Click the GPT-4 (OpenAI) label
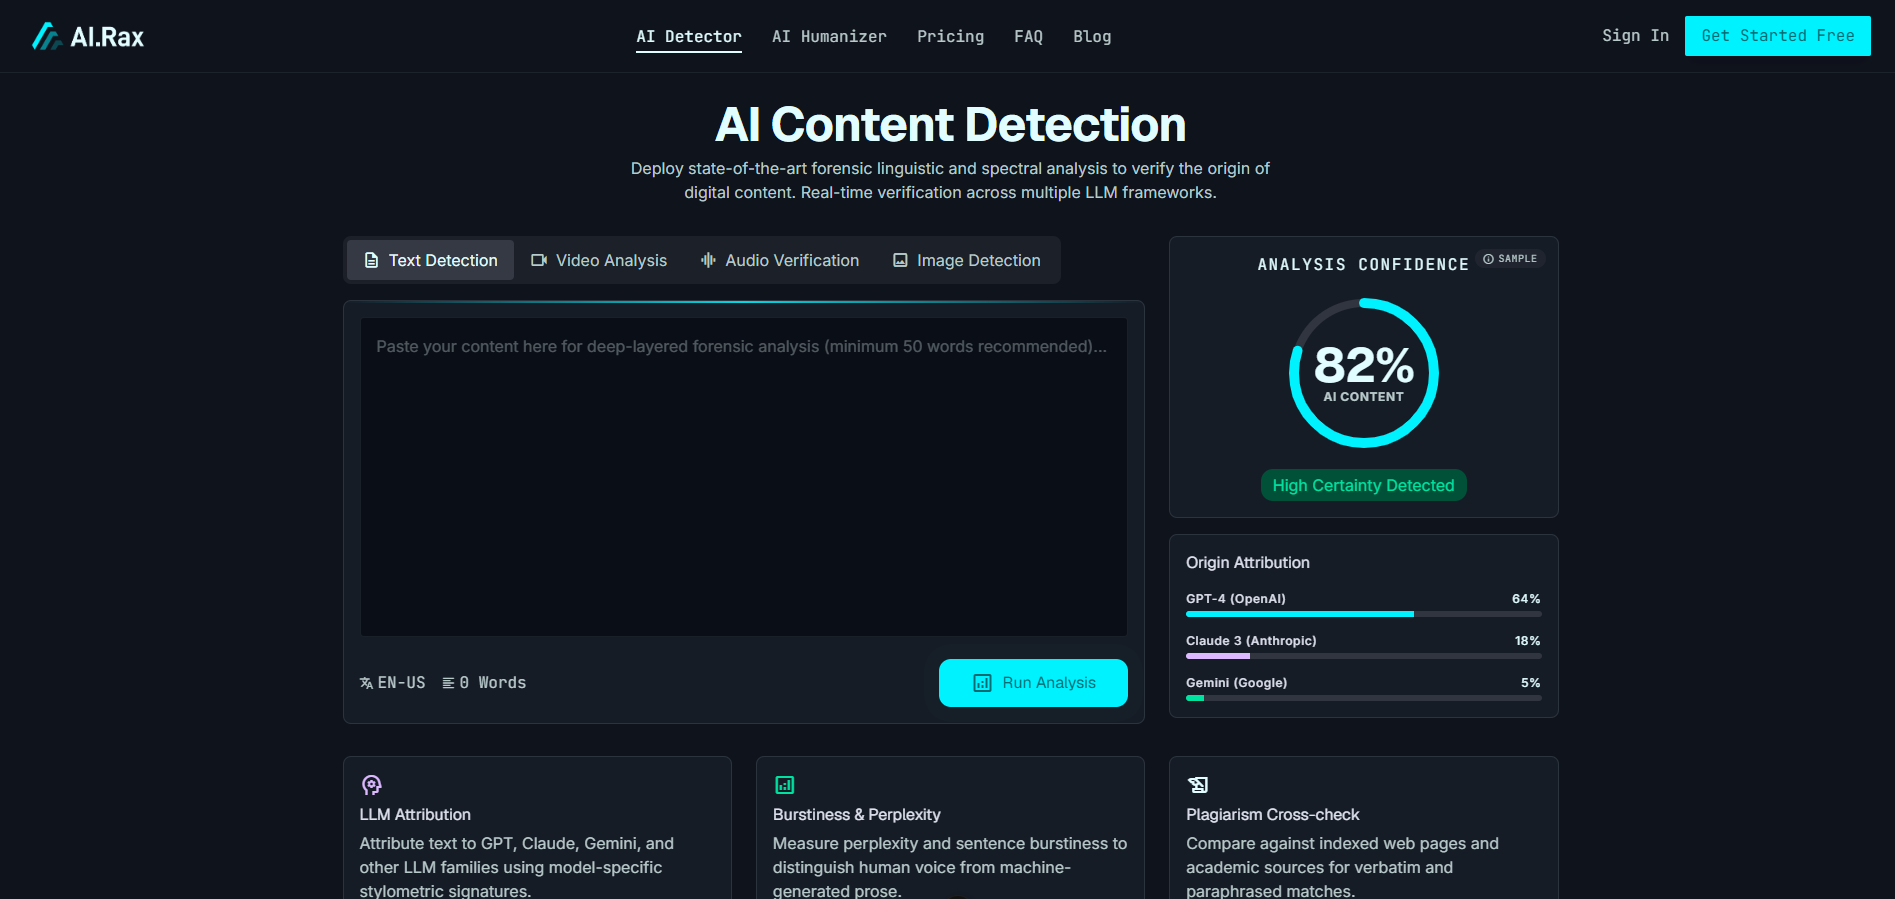Viewport: 1895px width, 899px height. pos(1236,599)
